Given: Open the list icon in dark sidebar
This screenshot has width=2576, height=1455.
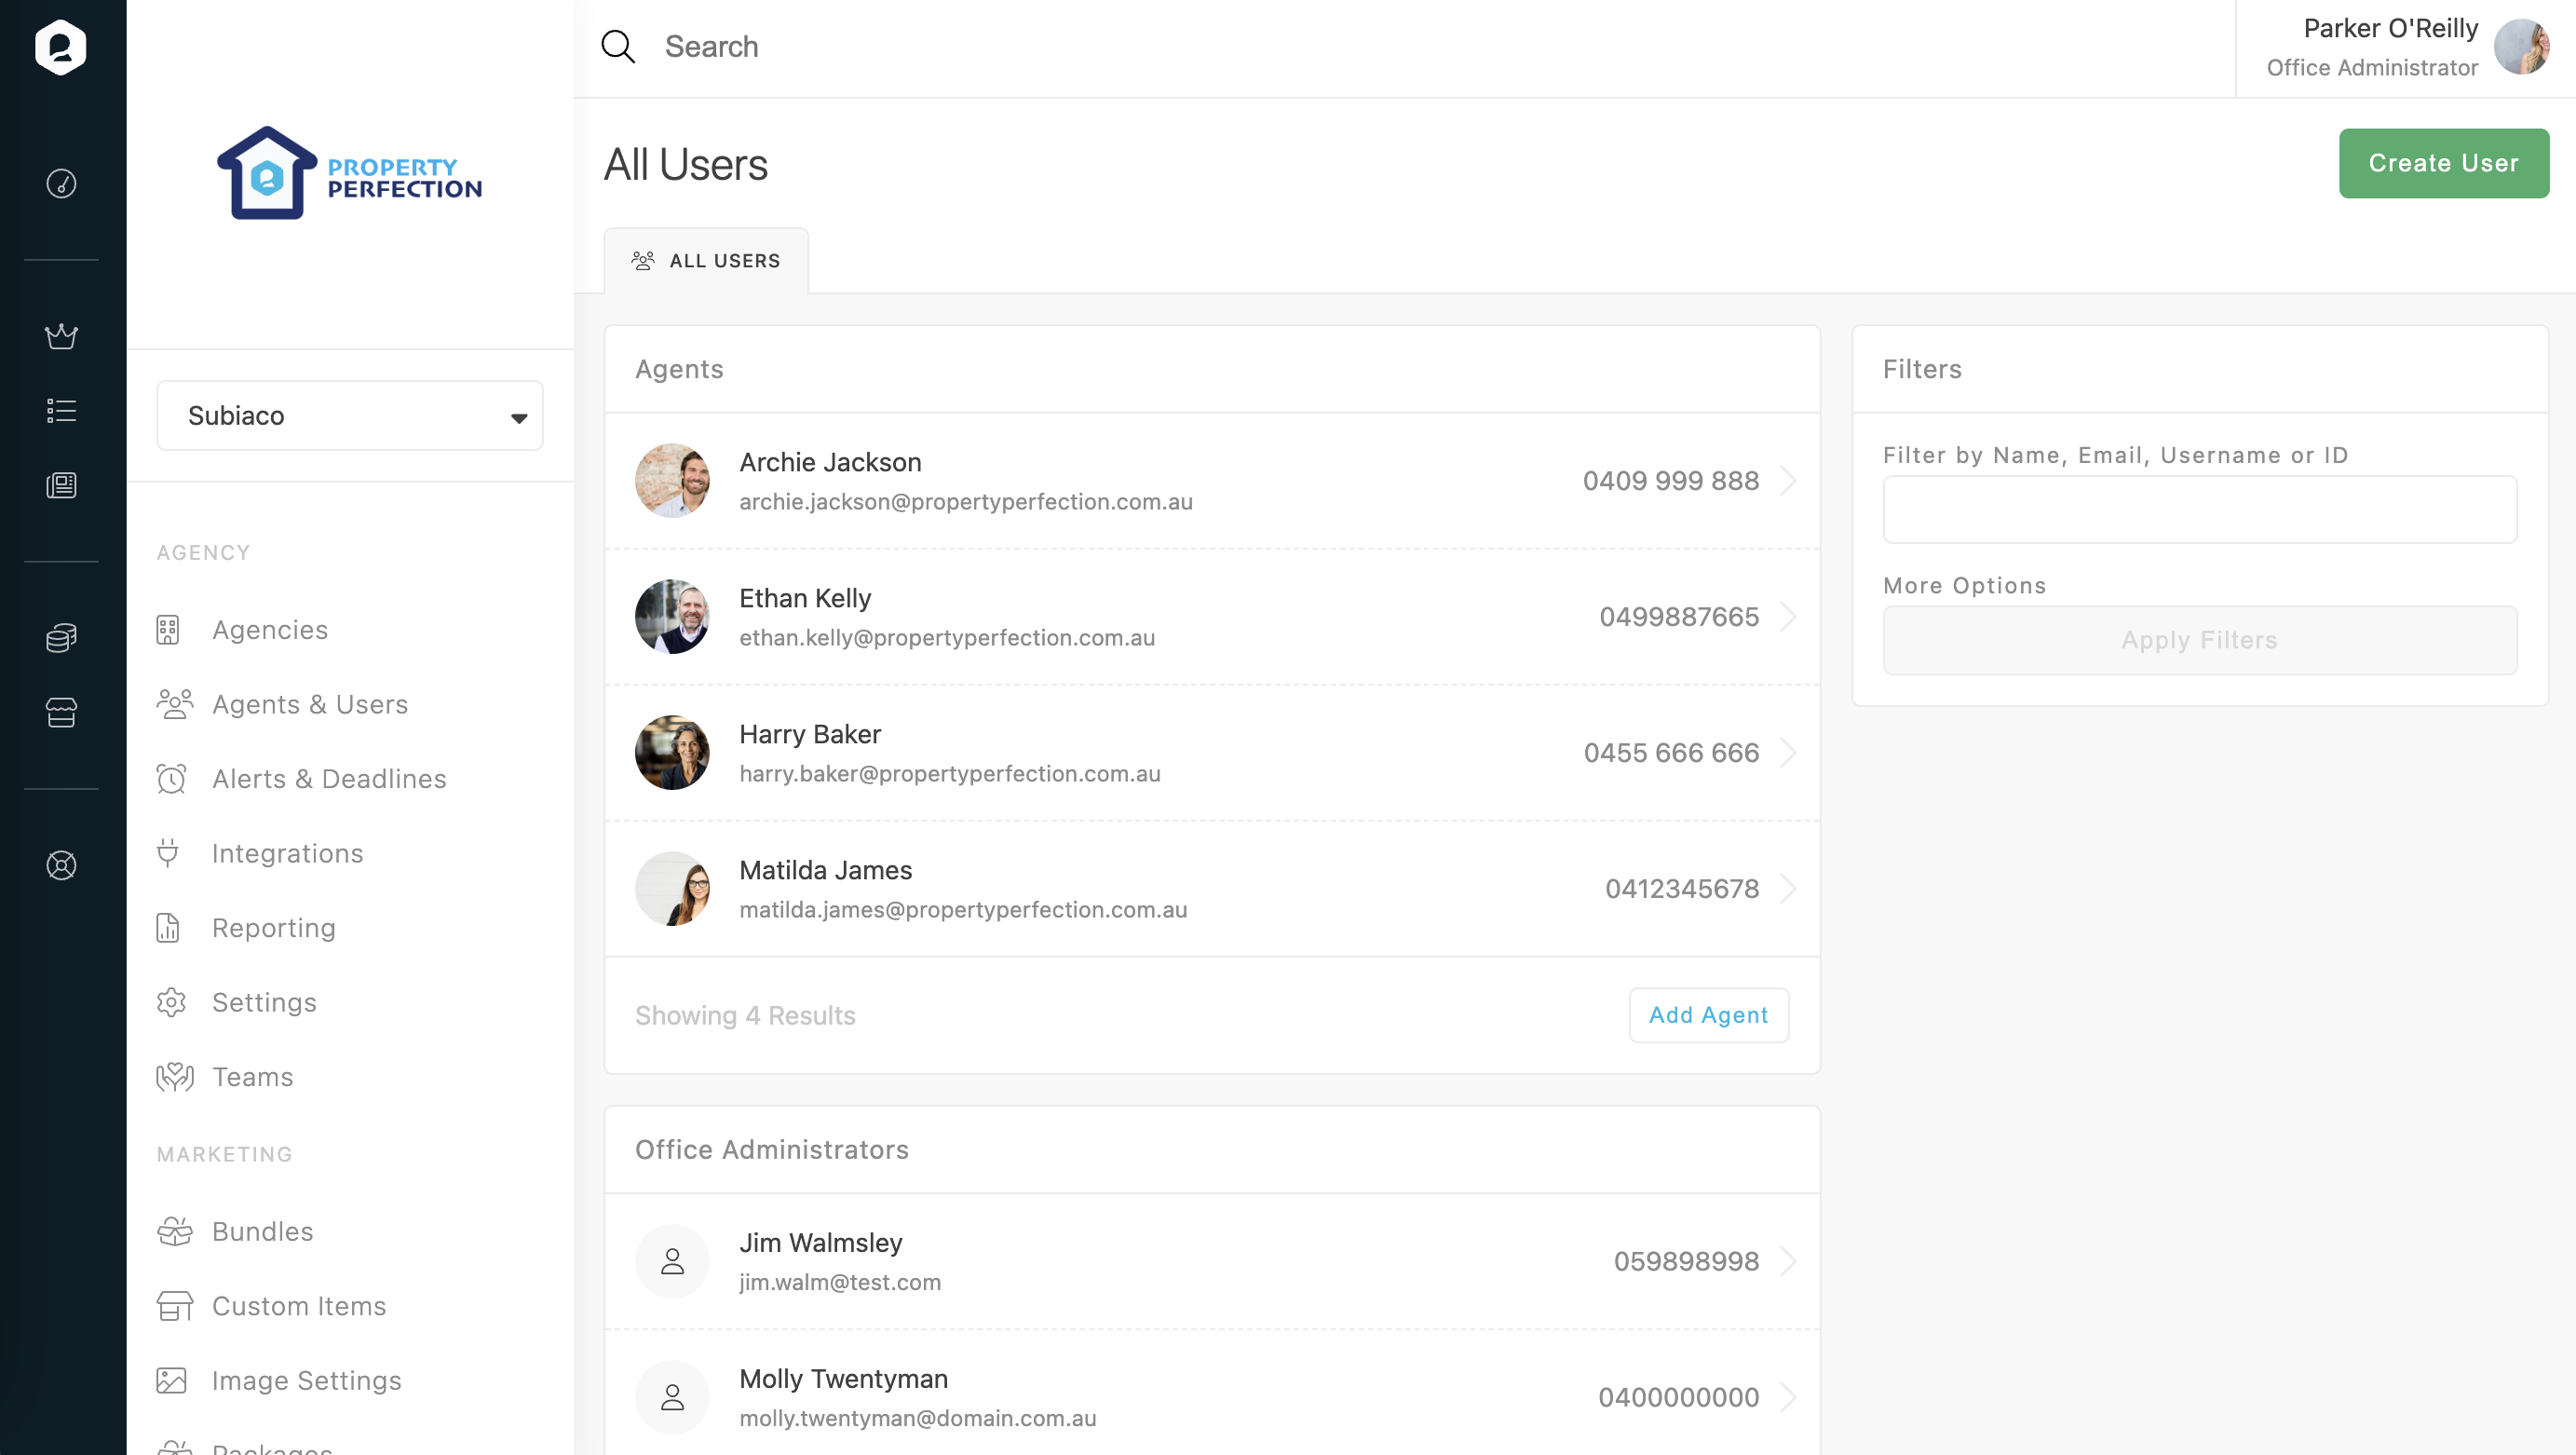Looking at the screenshot, I should tap(61, 410).
